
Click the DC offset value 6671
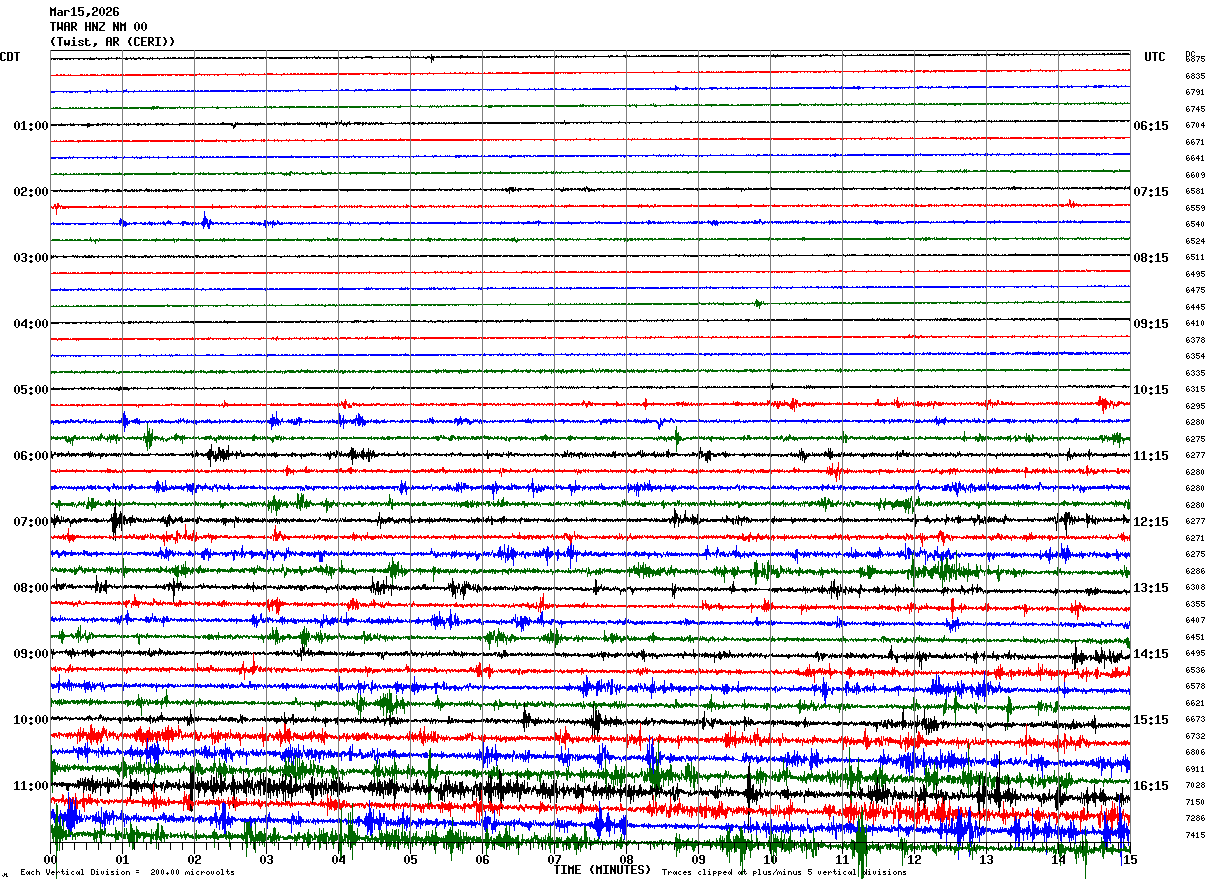tap(1195, 142)
